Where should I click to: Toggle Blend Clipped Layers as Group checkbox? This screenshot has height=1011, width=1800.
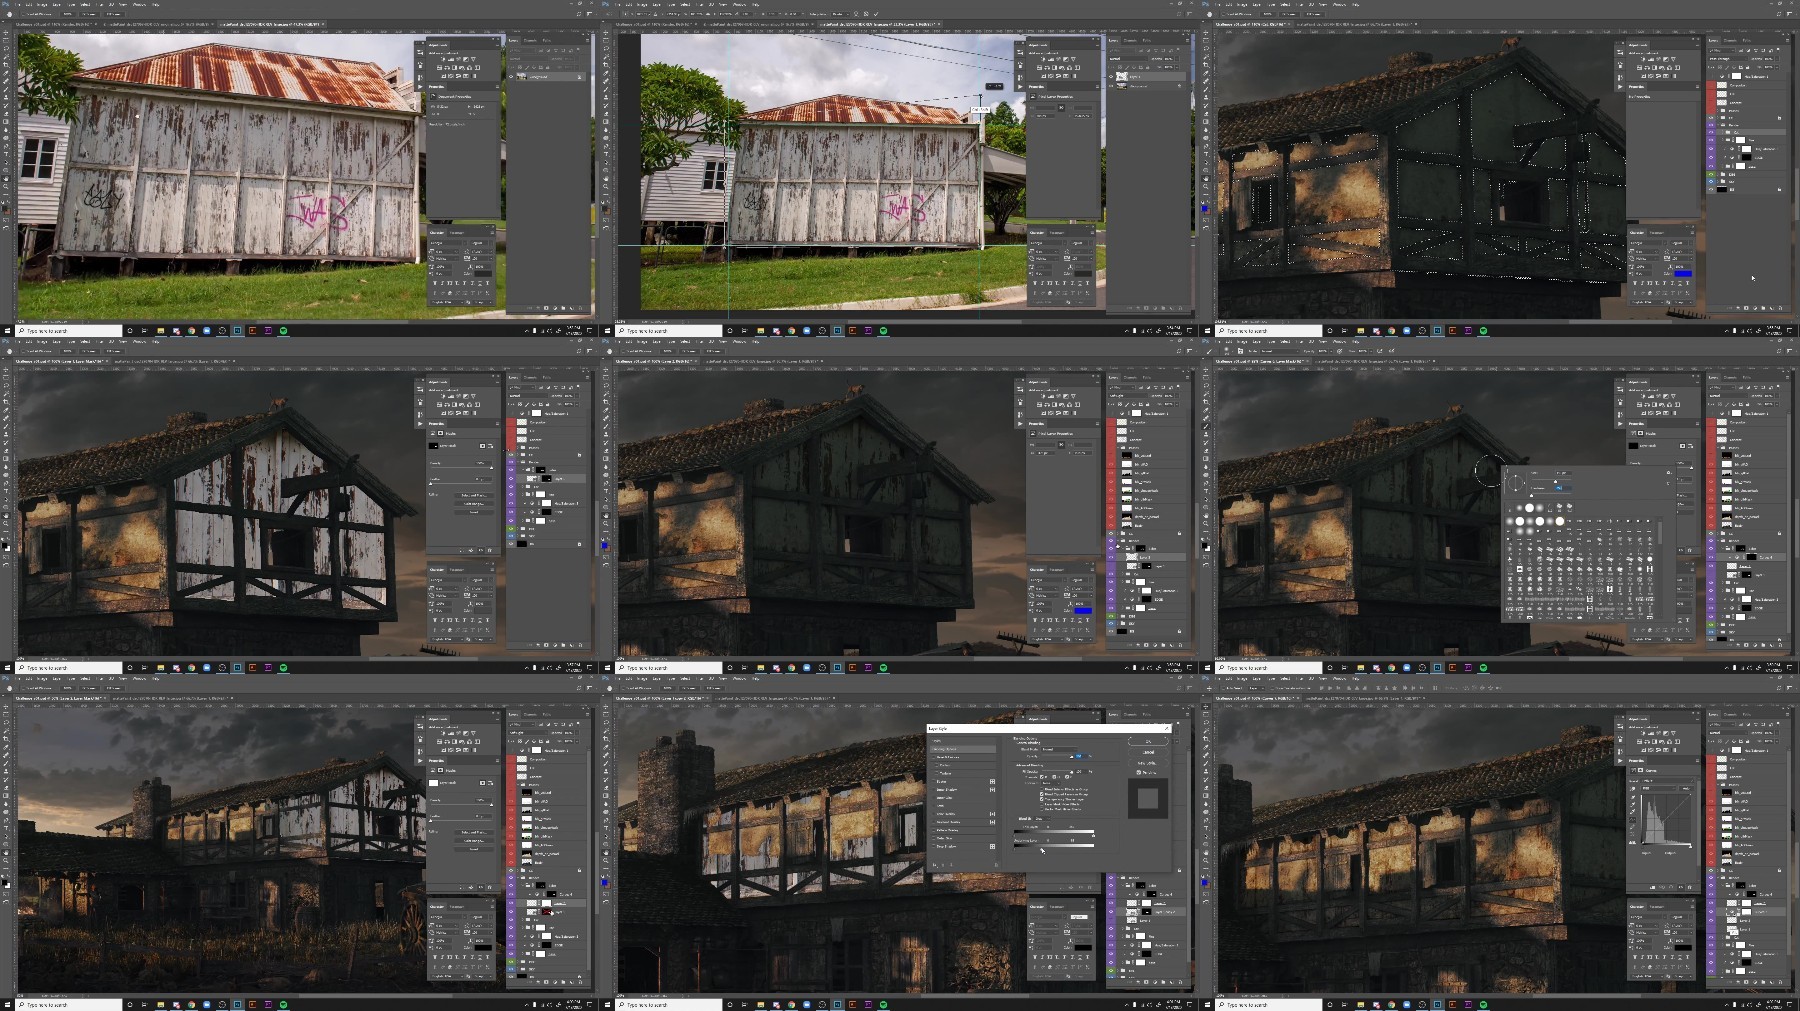pos(1042,794)
